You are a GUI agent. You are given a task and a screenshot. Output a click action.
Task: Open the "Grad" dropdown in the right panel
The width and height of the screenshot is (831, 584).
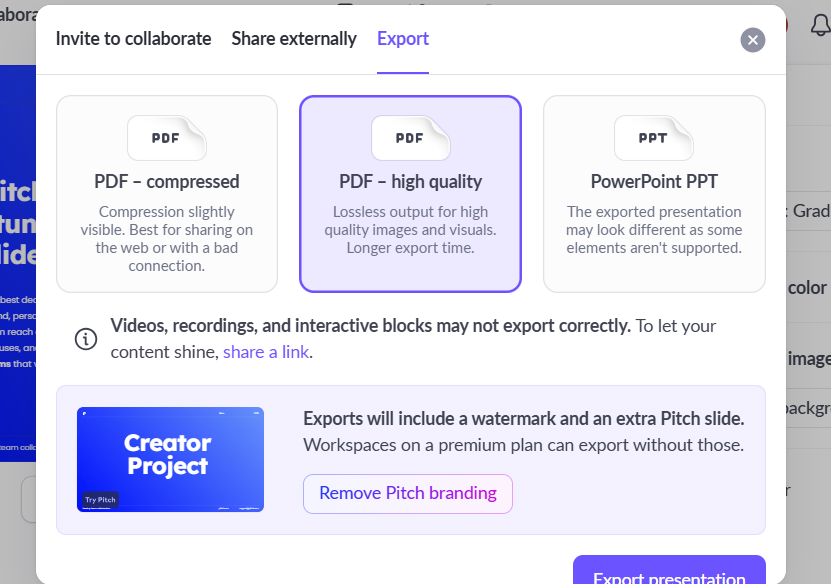click(808, 211)
